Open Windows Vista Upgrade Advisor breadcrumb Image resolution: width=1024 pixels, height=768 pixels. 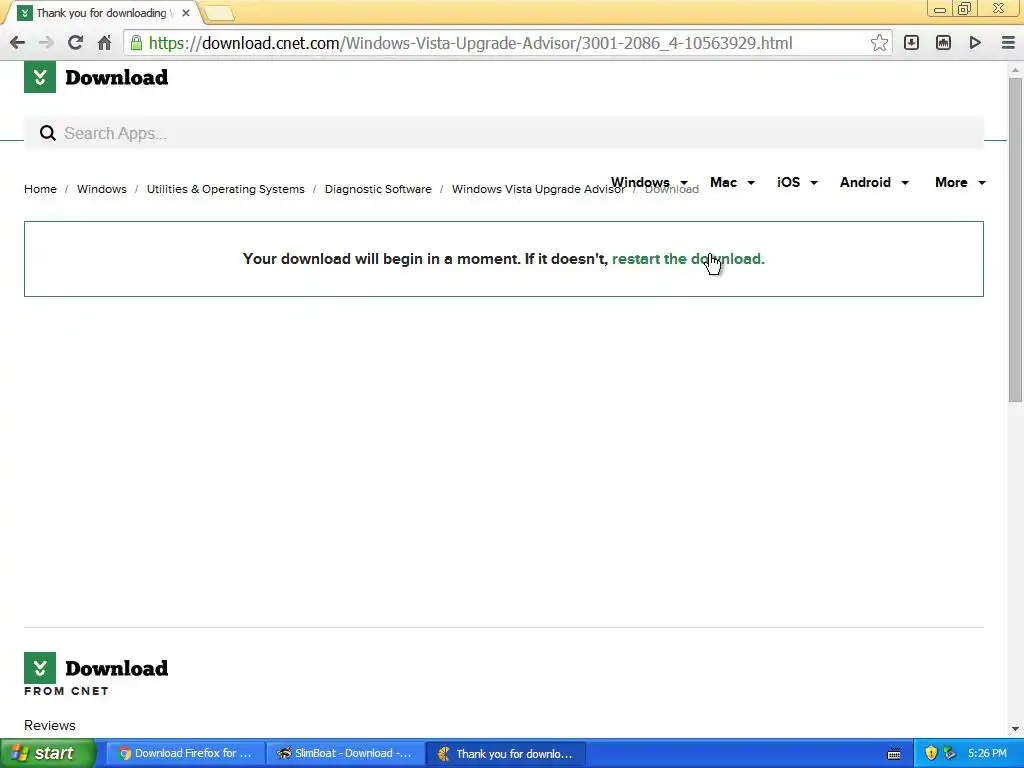click(538, 189)
